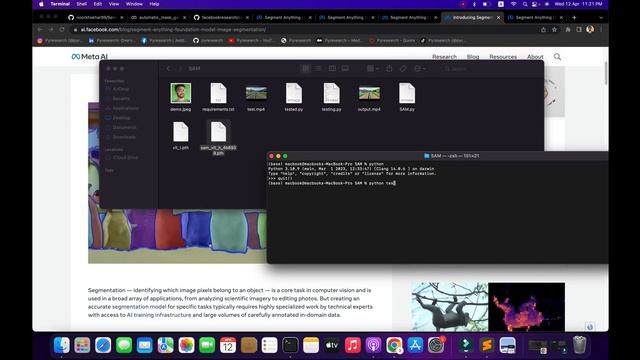Click the Meta AI logo
Screen dimensions: 640x360
(89, 57)
